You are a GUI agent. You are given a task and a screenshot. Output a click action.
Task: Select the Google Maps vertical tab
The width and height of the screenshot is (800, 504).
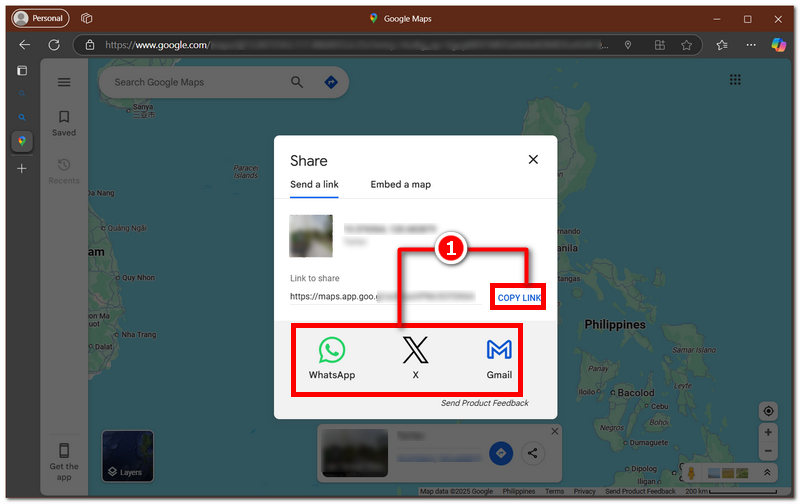click(22, 141)
